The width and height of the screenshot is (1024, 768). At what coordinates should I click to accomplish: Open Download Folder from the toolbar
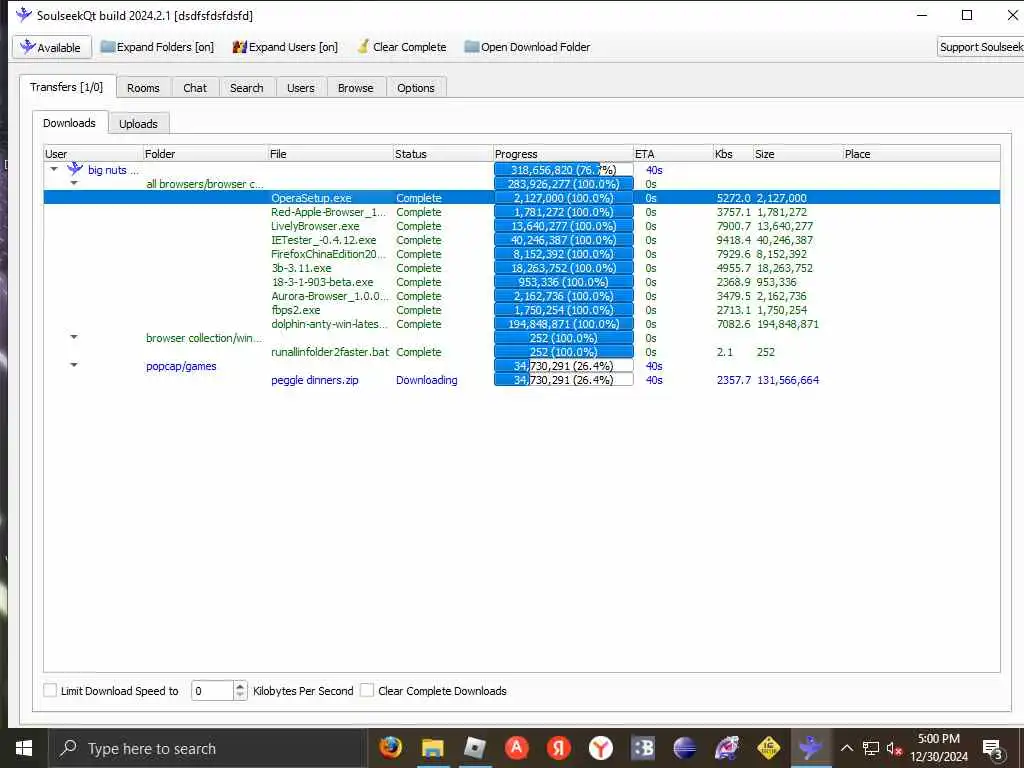point(527,47)
